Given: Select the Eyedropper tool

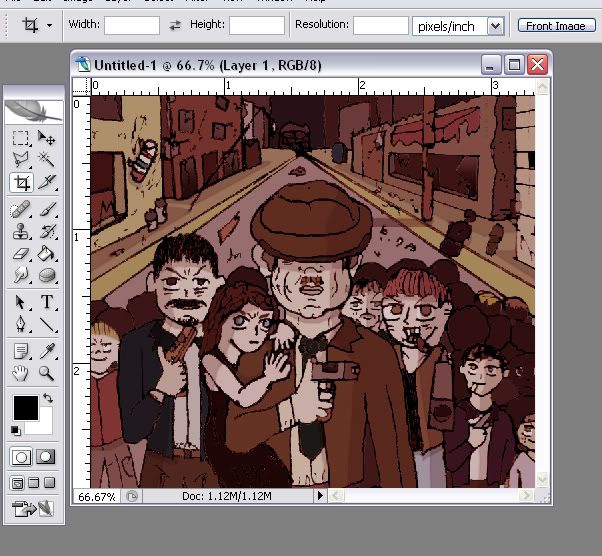Looking at the screenshot, I should tap(46, 351).
